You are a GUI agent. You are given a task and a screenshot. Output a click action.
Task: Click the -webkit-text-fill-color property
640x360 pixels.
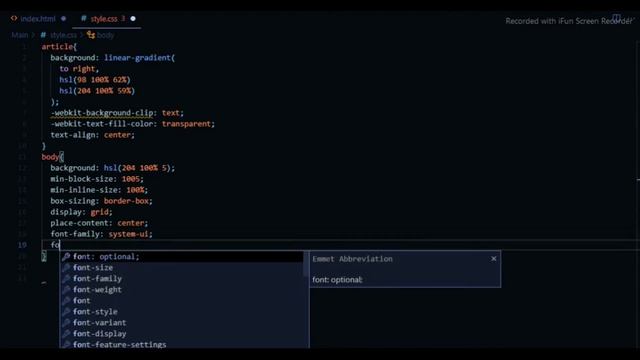pyautogui.click(x=102, y=124)
